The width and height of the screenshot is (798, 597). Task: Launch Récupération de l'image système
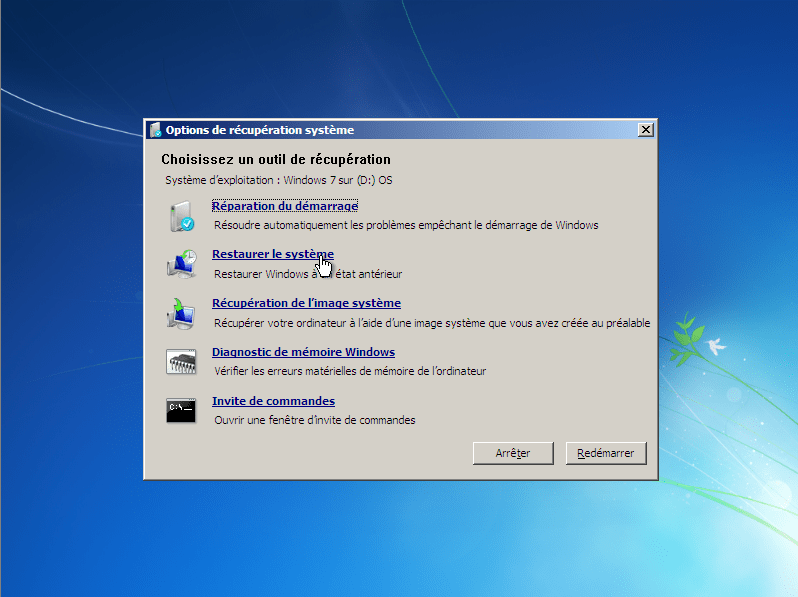[306, 303]
